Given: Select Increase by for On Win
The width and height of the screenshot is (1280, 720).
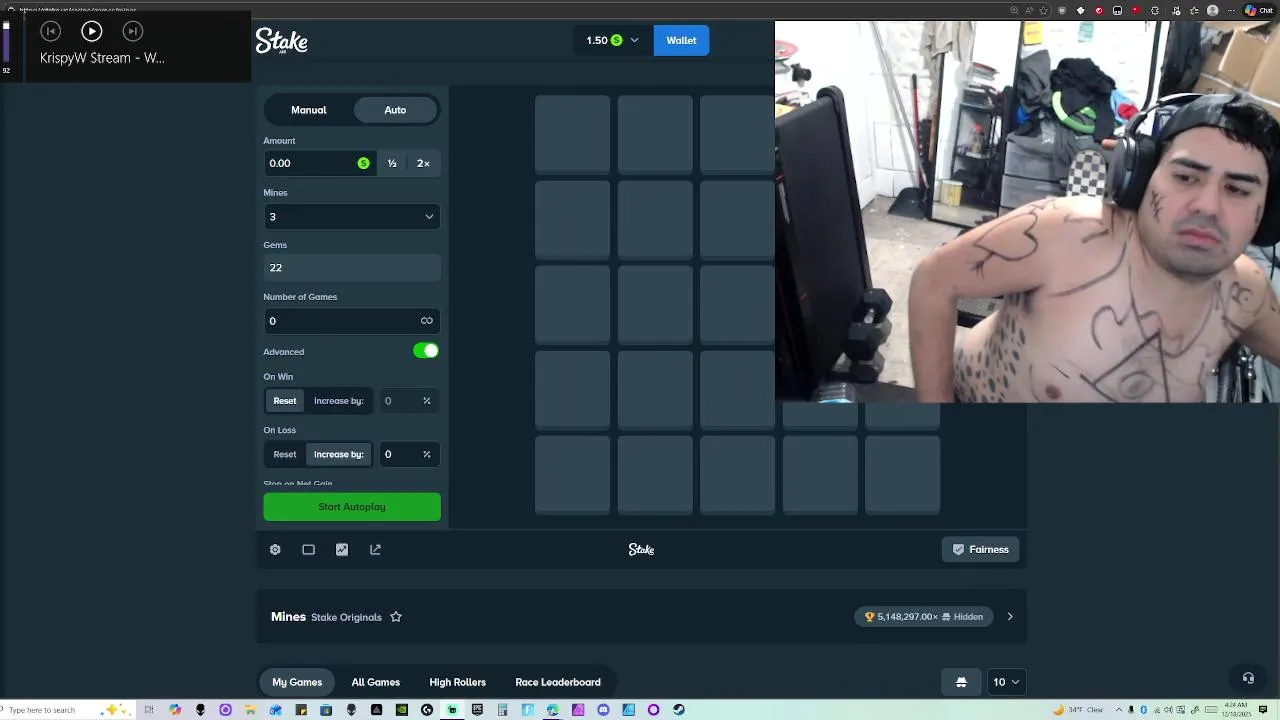Looking at the screenshot, I should click(x=339, y=401).
